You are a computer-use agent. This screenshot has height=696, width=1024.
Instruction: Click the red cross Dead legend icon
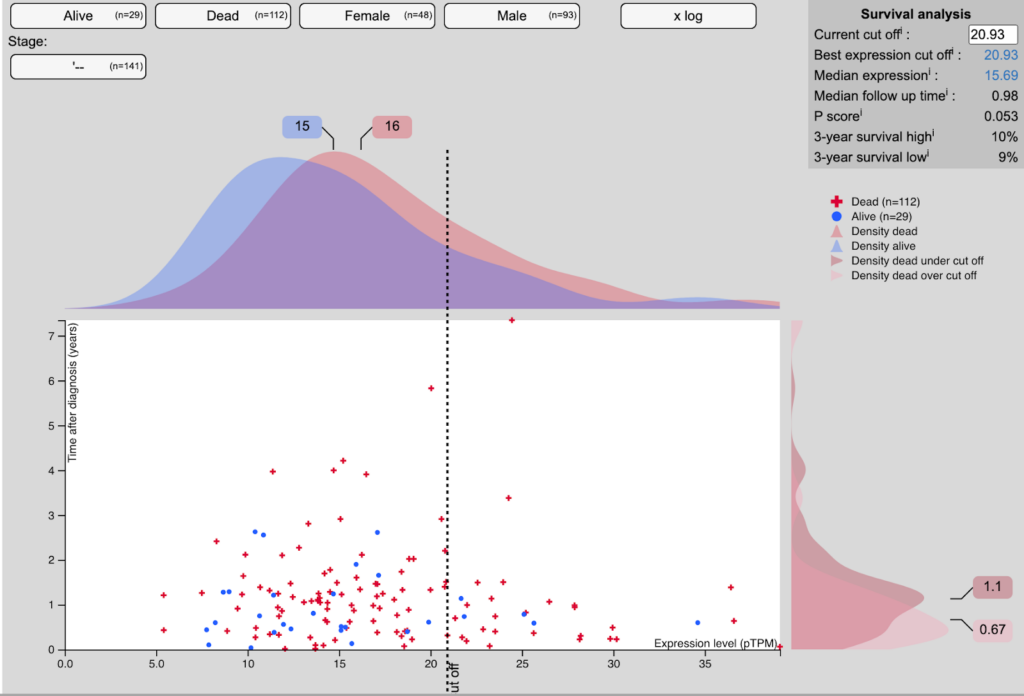coord(838,201)
